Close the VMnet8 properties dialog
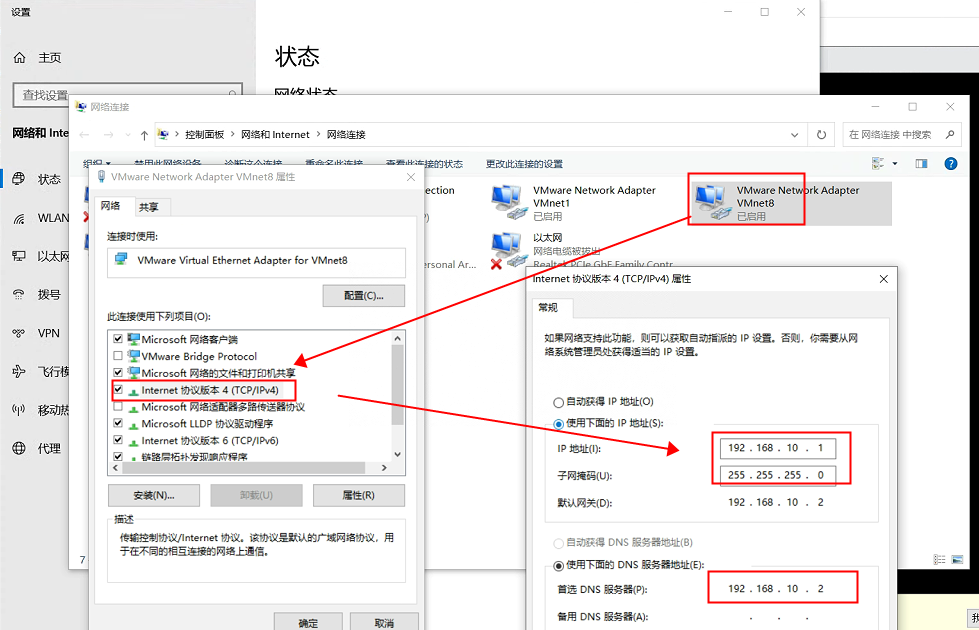The image size is (979, 630). tap(411, 177)
